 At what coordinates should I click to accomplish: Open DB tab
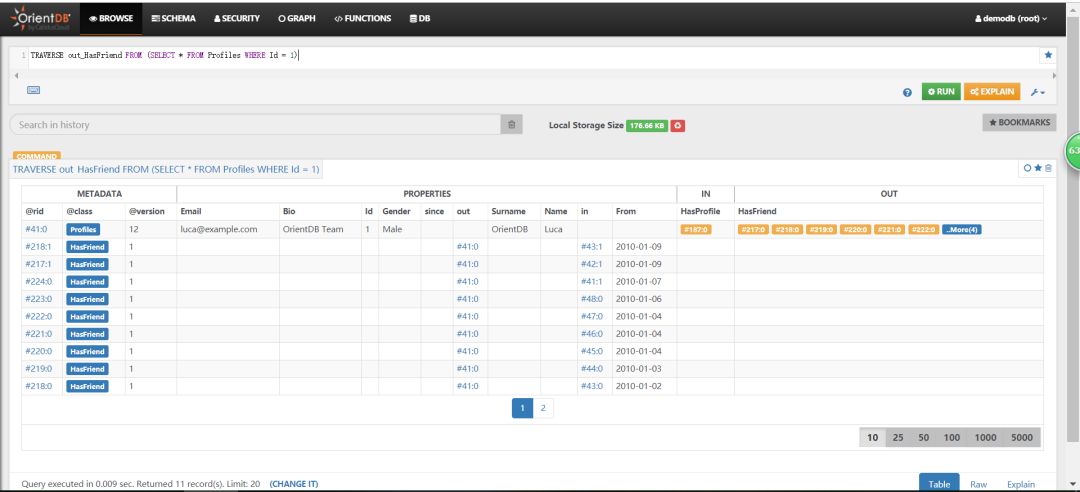point(419,19)
